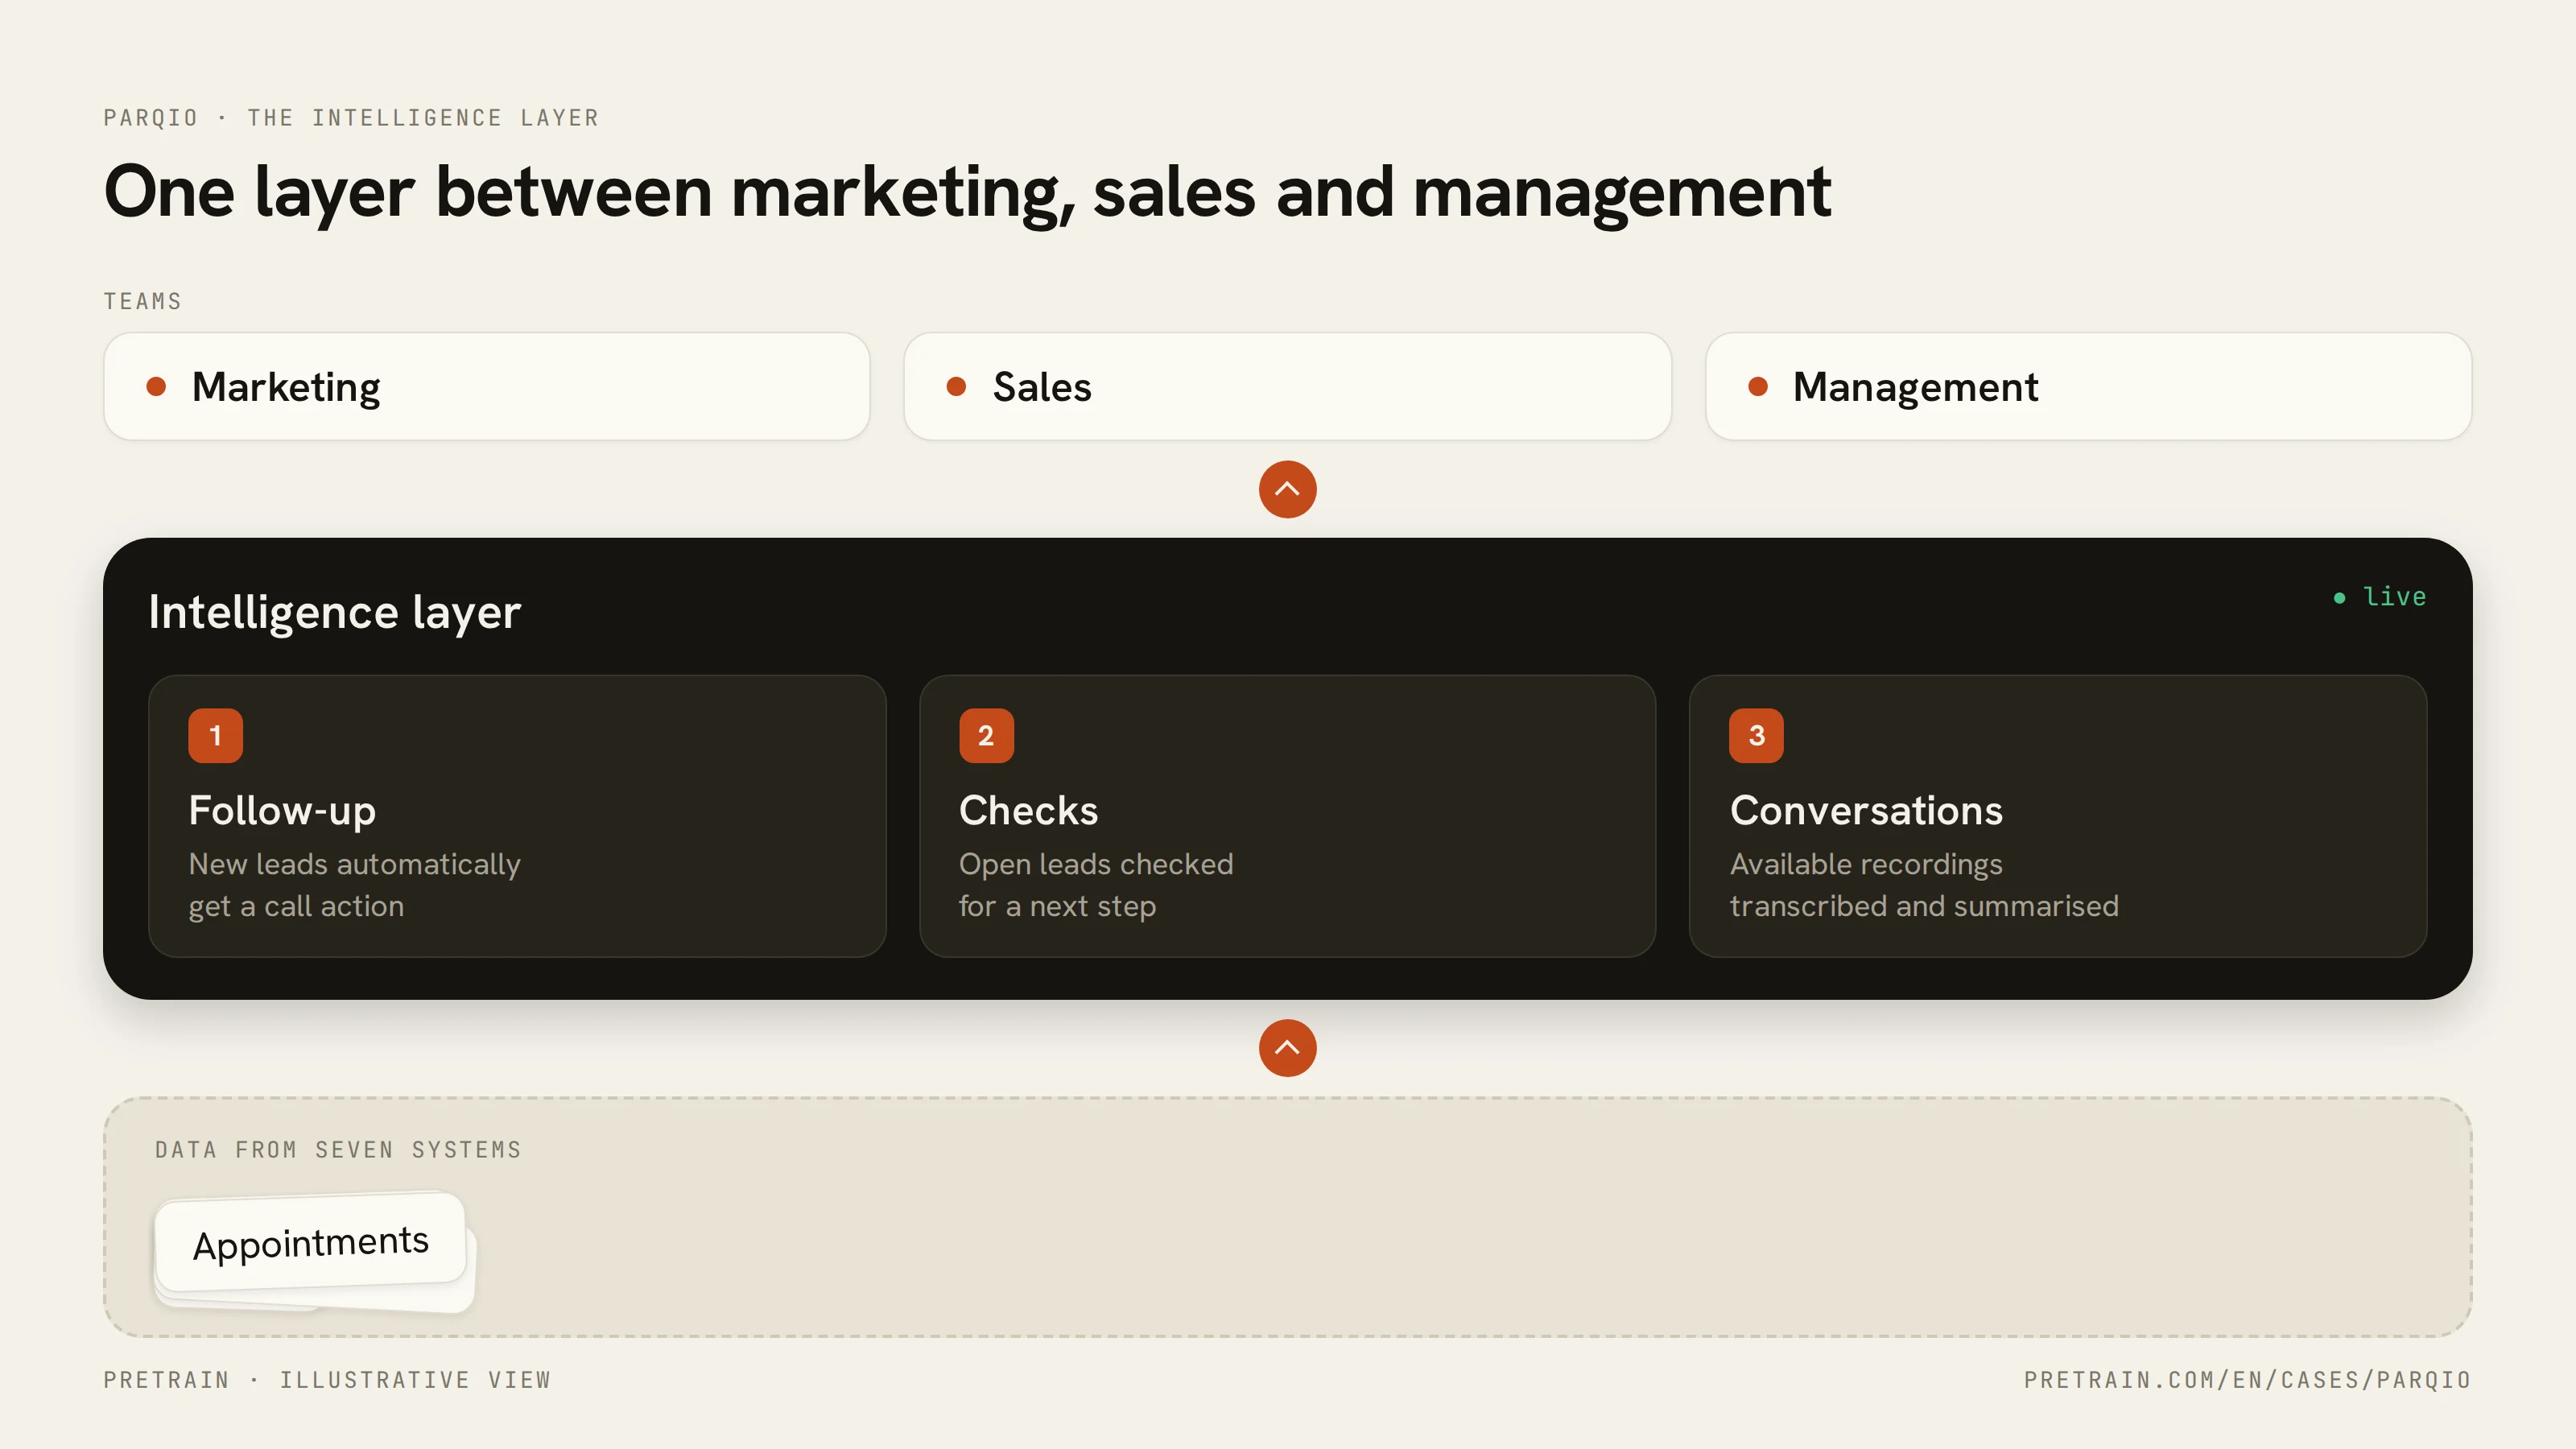Click 'New leads automatically get a call action' text
The image size is (2576, 1449).
click(x=354, y=885)
